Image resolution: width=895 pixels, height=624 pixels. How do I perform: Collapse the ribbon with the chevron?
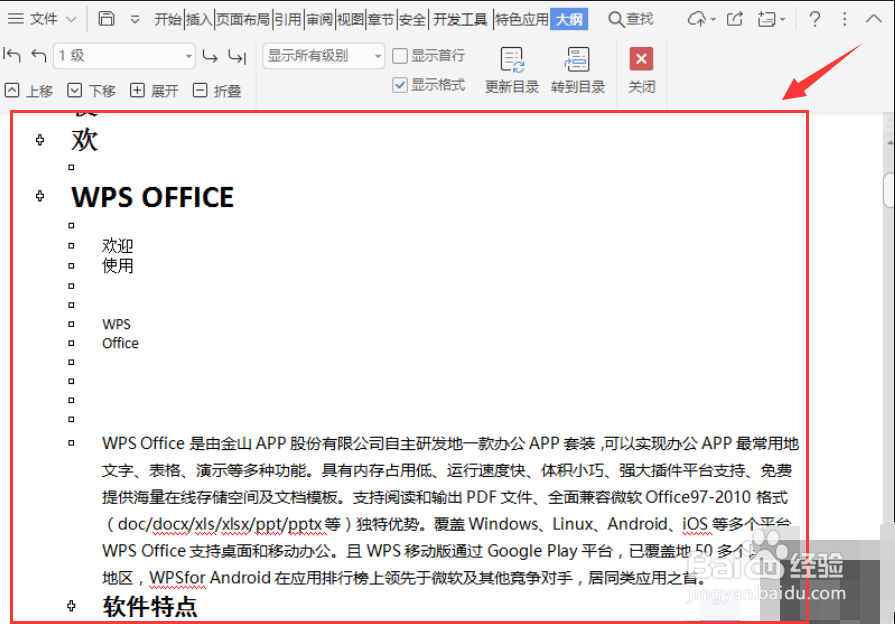click(x=873, y=19)
